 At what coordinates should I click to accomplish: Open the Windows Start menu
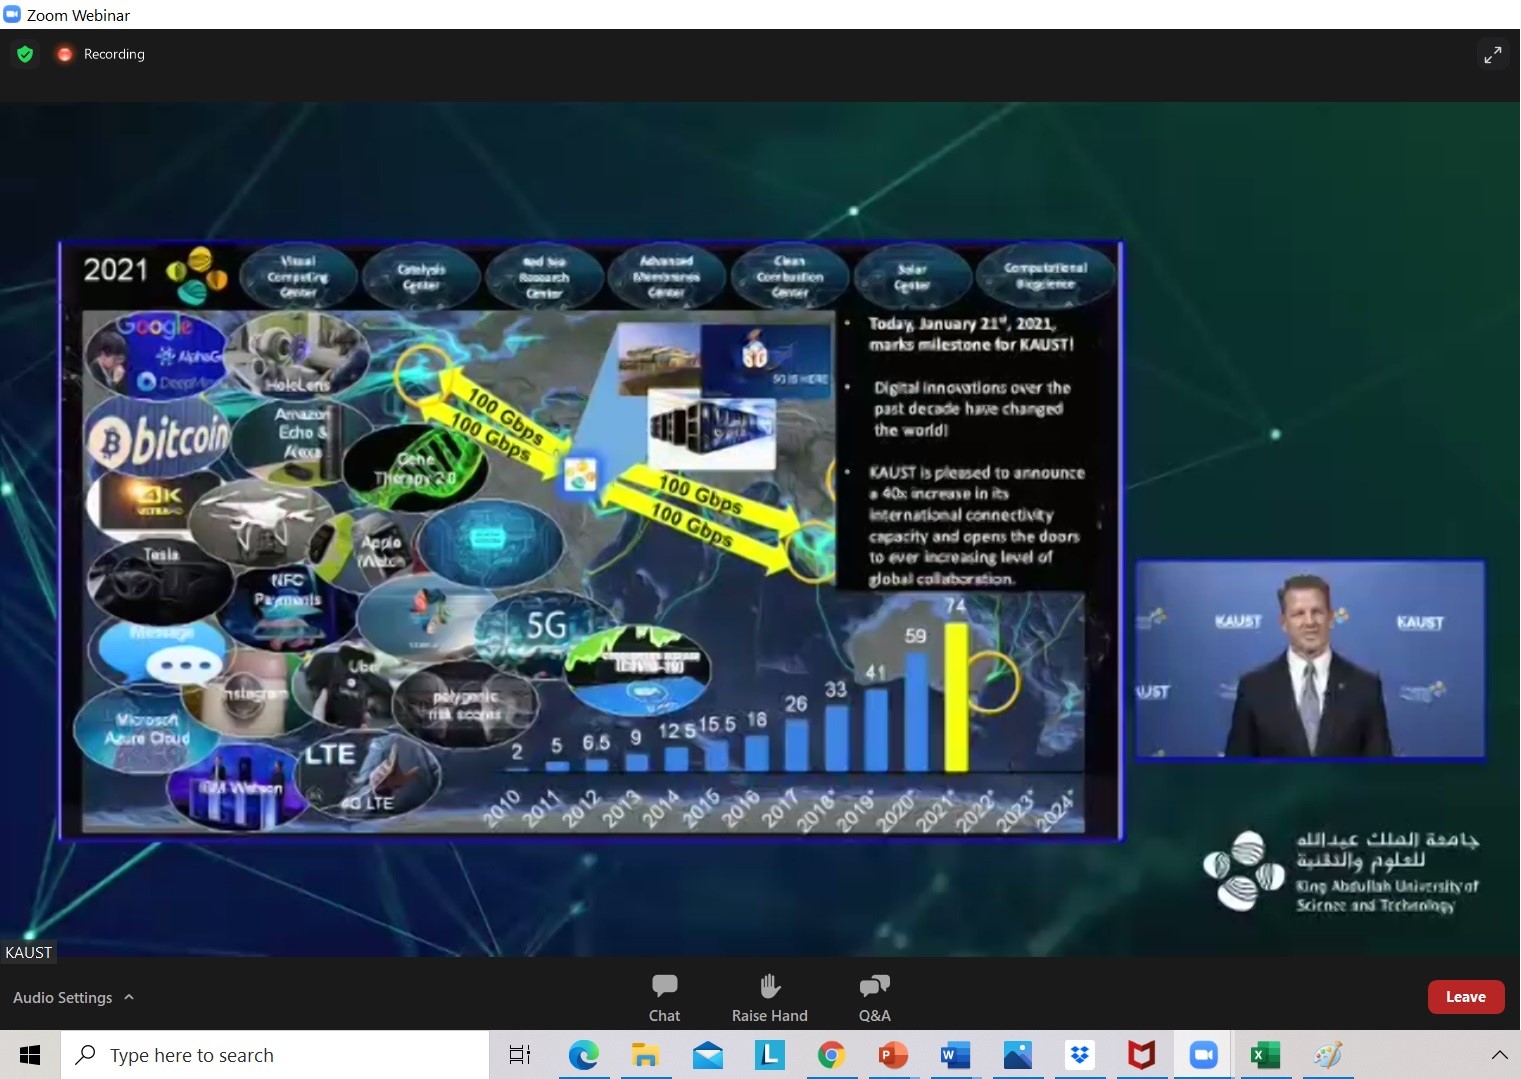click(30, 1055)
